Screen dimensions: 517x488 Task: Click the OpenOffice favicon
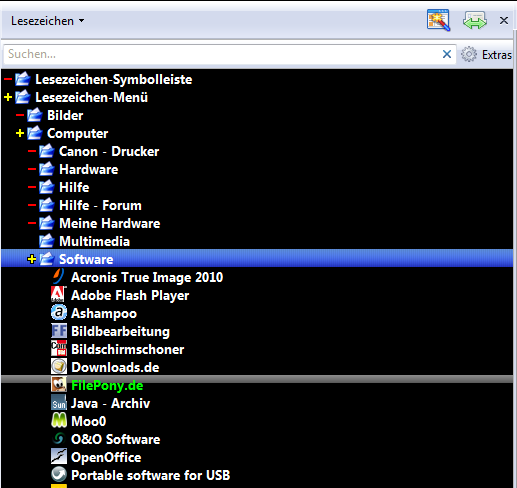(59, 456)
